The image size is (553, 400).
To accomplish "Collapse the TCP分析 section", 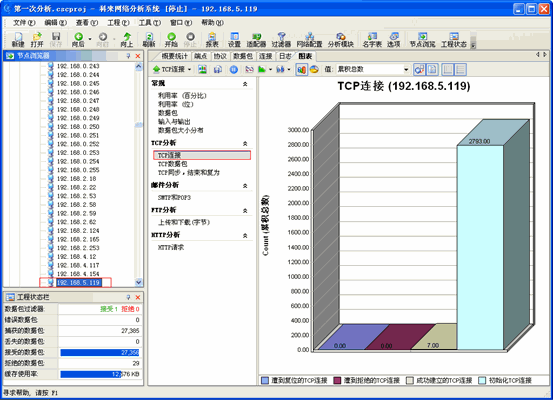I will pyautogui.click(x=245, y=144).
